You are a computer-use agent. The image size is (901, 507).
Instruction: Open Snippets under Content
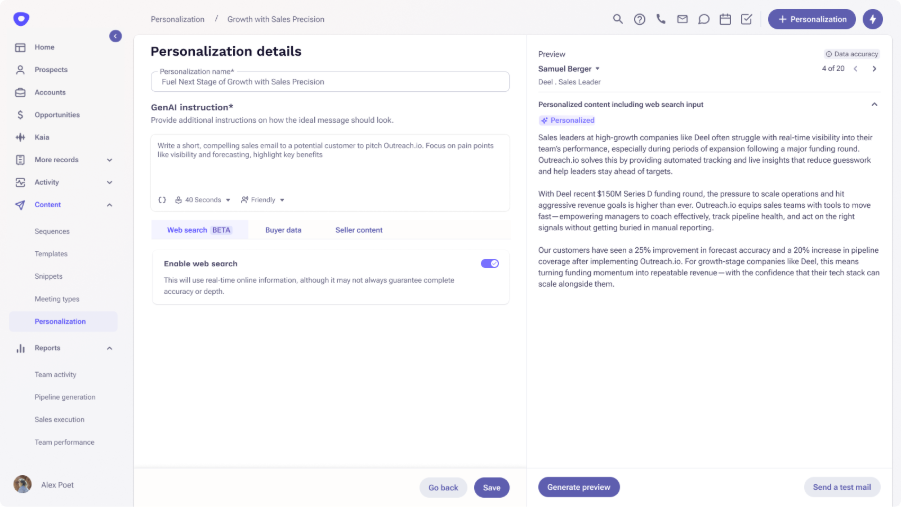coord(48,276)
